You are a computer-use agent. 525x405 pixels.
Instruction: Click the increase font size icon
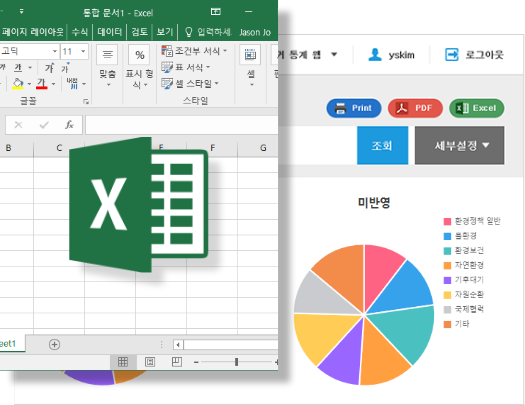50,68
